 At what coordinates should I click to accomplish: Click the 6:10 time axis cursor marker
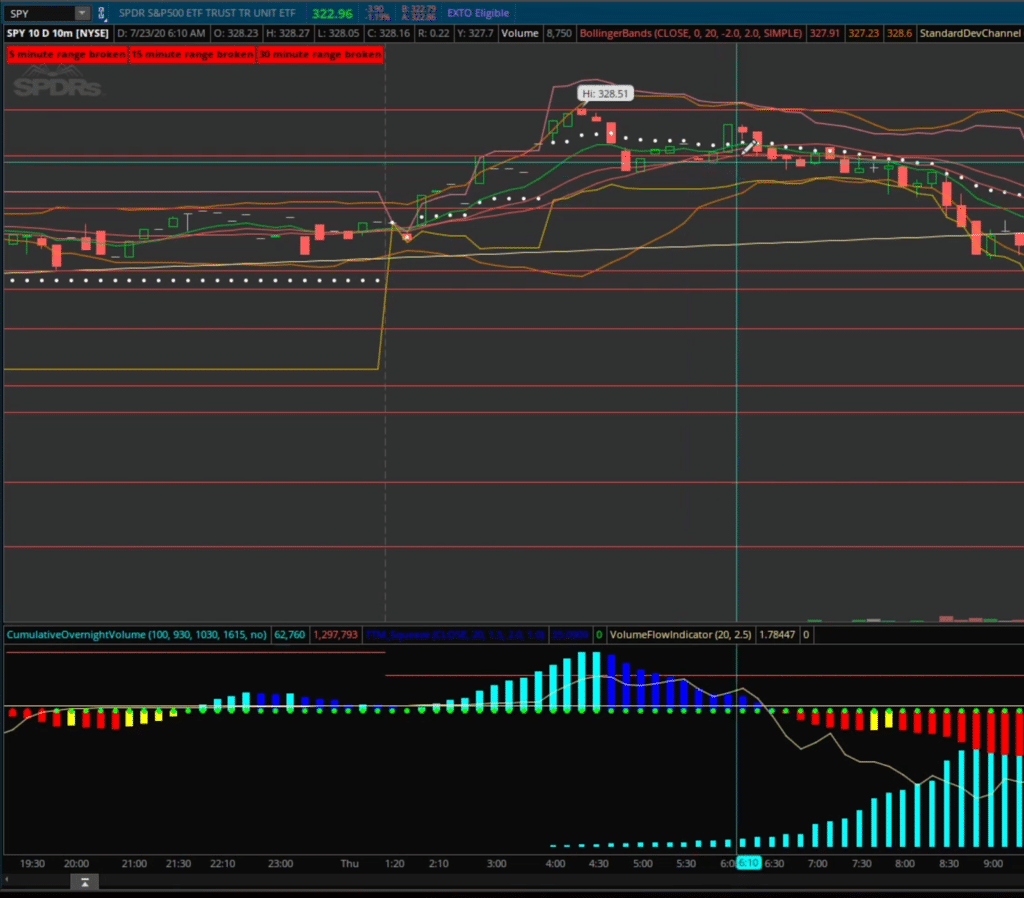coord(748,863)
